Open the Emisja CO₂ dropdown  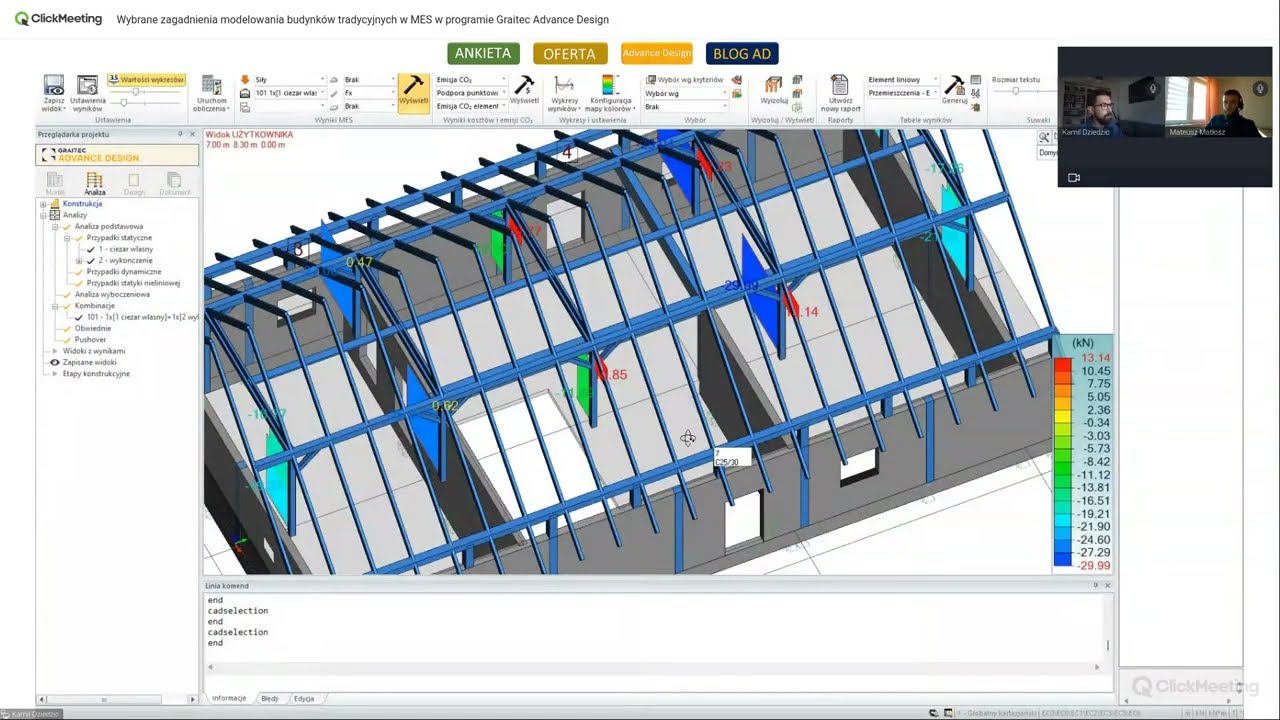[470, 80]
